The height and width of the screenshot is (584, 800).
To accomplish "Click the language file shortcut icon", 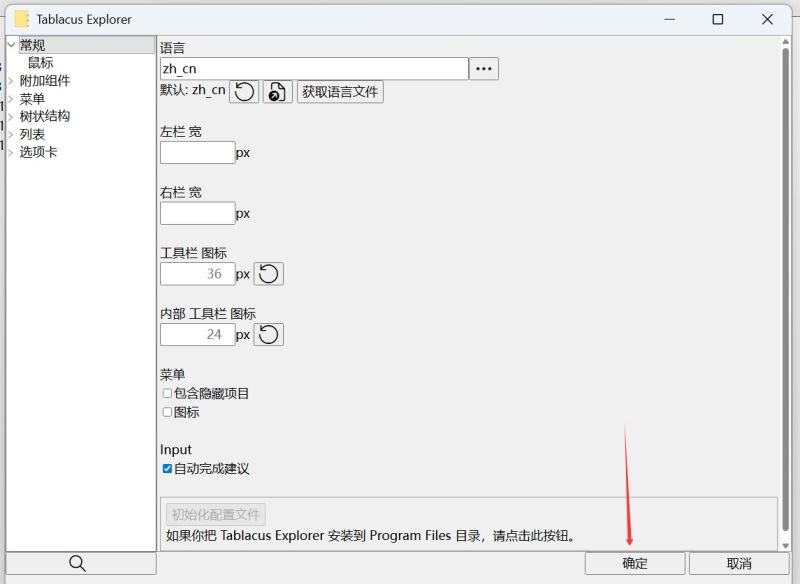I will click(277, 92).
